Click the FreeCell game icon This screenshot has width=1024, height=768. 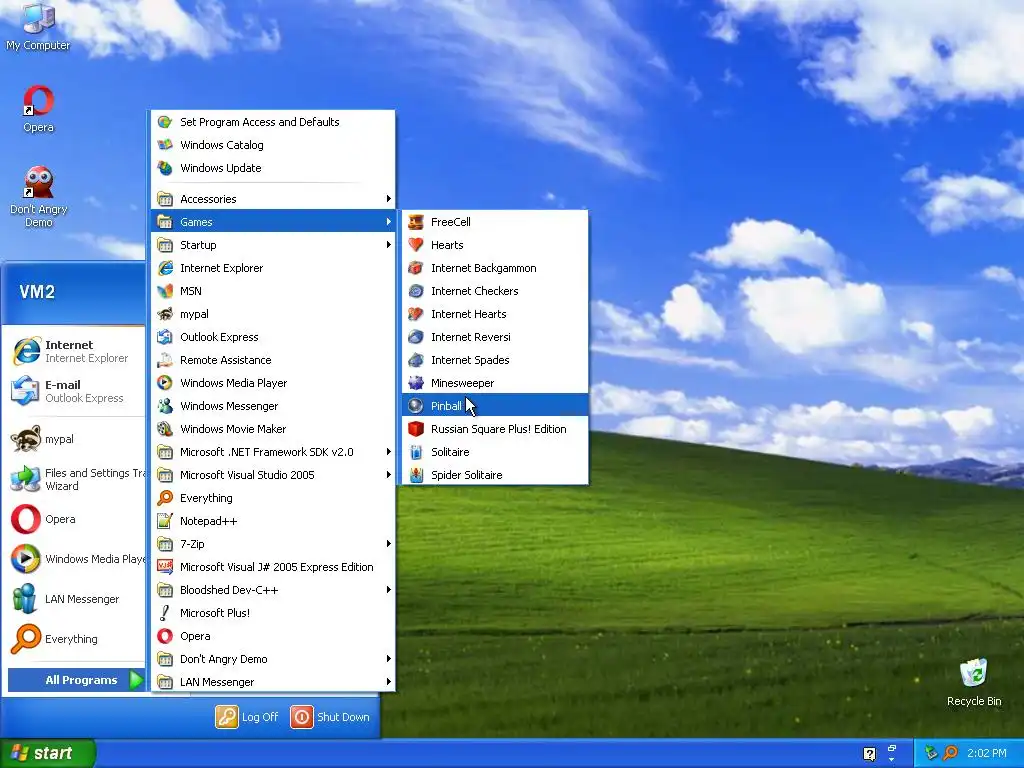(x=415, y=222)
